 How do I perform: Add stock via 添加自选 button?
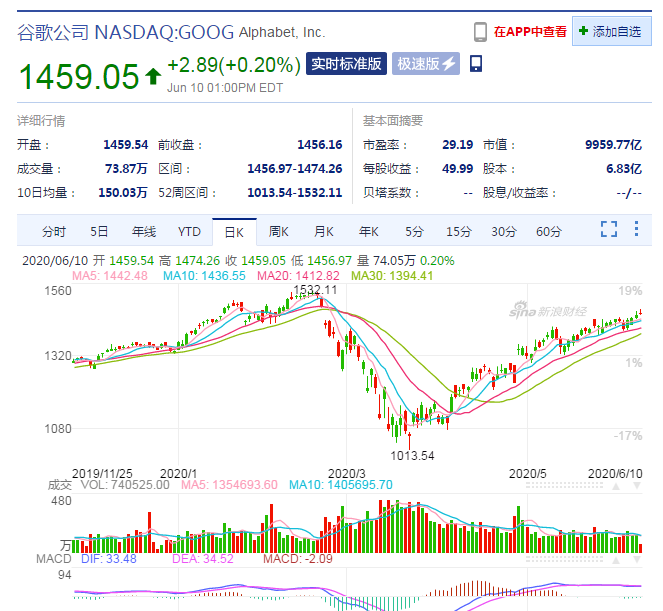(611, 31)
